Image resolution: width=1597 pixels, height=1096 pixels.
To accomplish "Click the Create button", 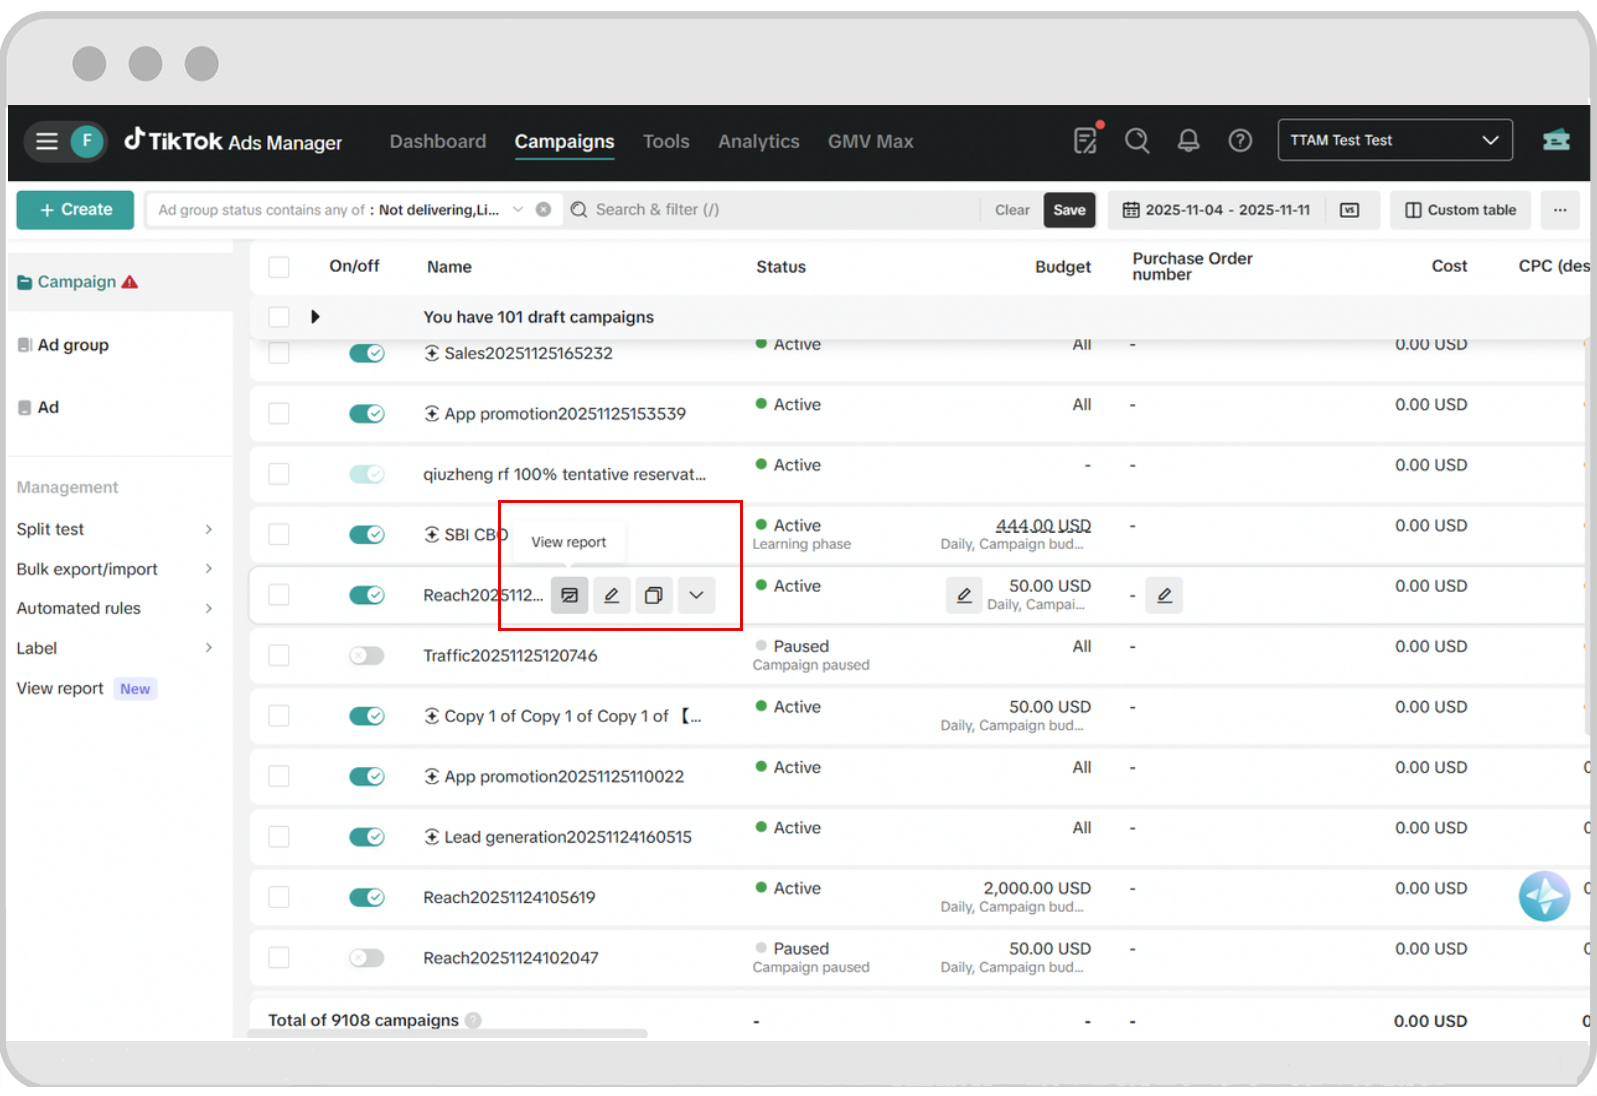I will pyautogui.click(x=75, y=210).
